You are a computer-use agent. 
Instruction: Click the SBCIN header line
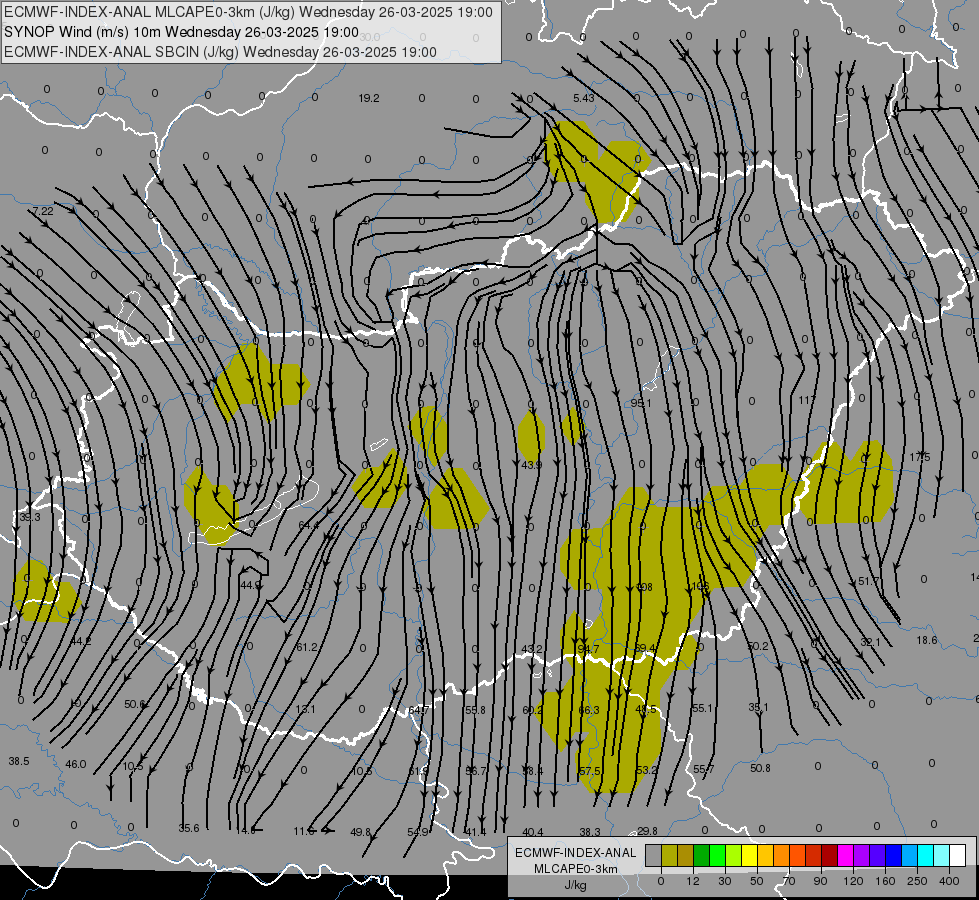click(x=220, y=52)
